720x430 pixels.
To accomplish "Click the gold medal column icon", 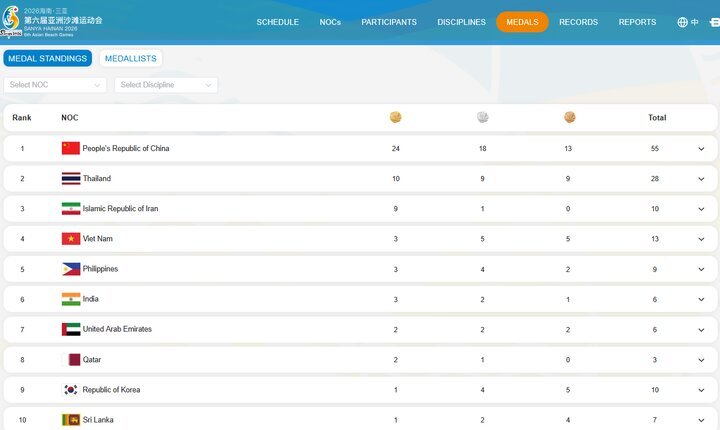I will click(x=395, y=118).
